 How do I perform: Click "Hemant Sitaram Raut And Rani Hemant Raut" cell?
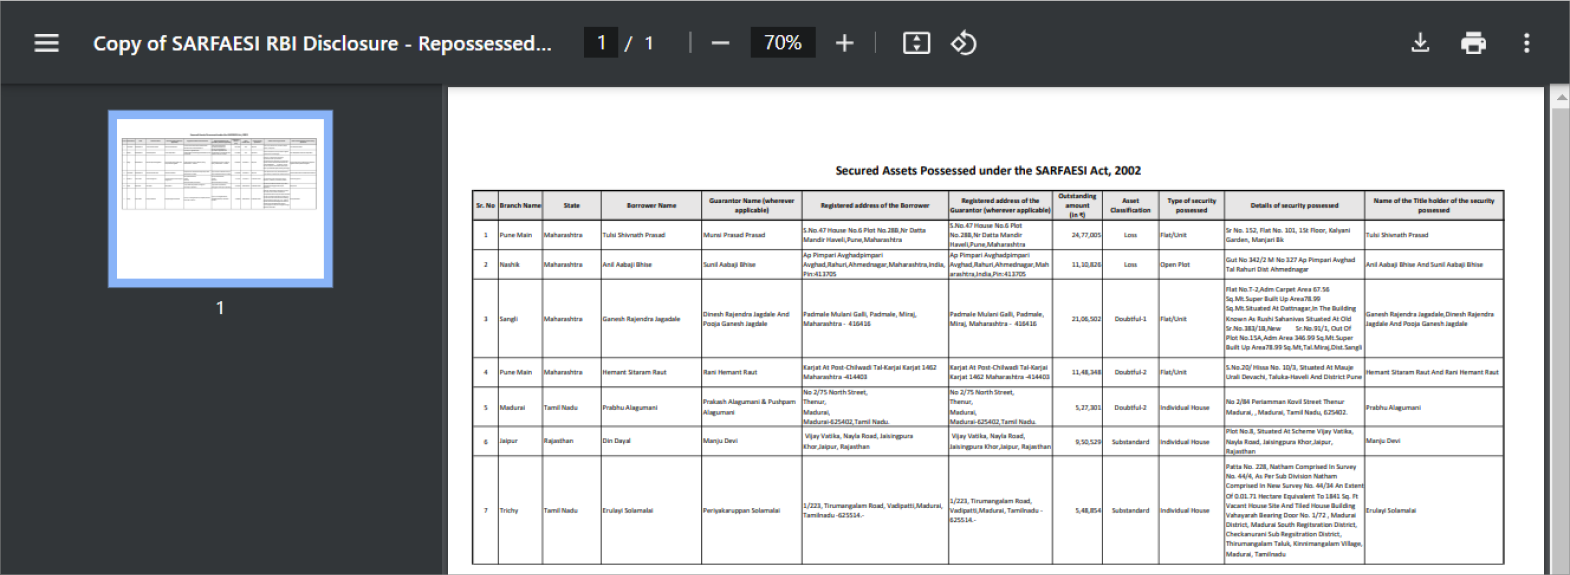(1432, 372)
